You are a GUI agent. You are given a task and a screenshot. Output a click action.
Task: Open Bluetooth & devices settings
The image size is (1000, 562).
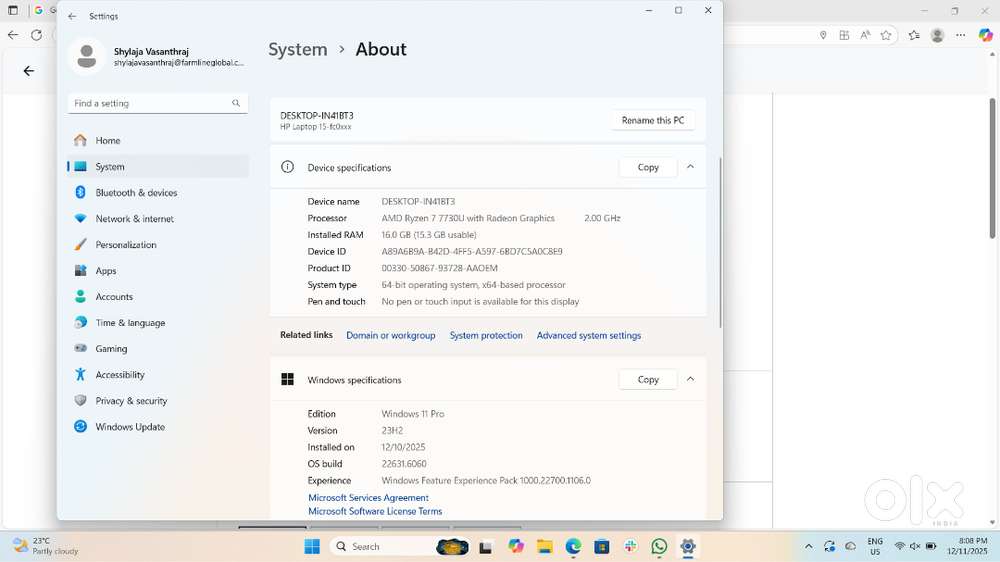(136, 193)
